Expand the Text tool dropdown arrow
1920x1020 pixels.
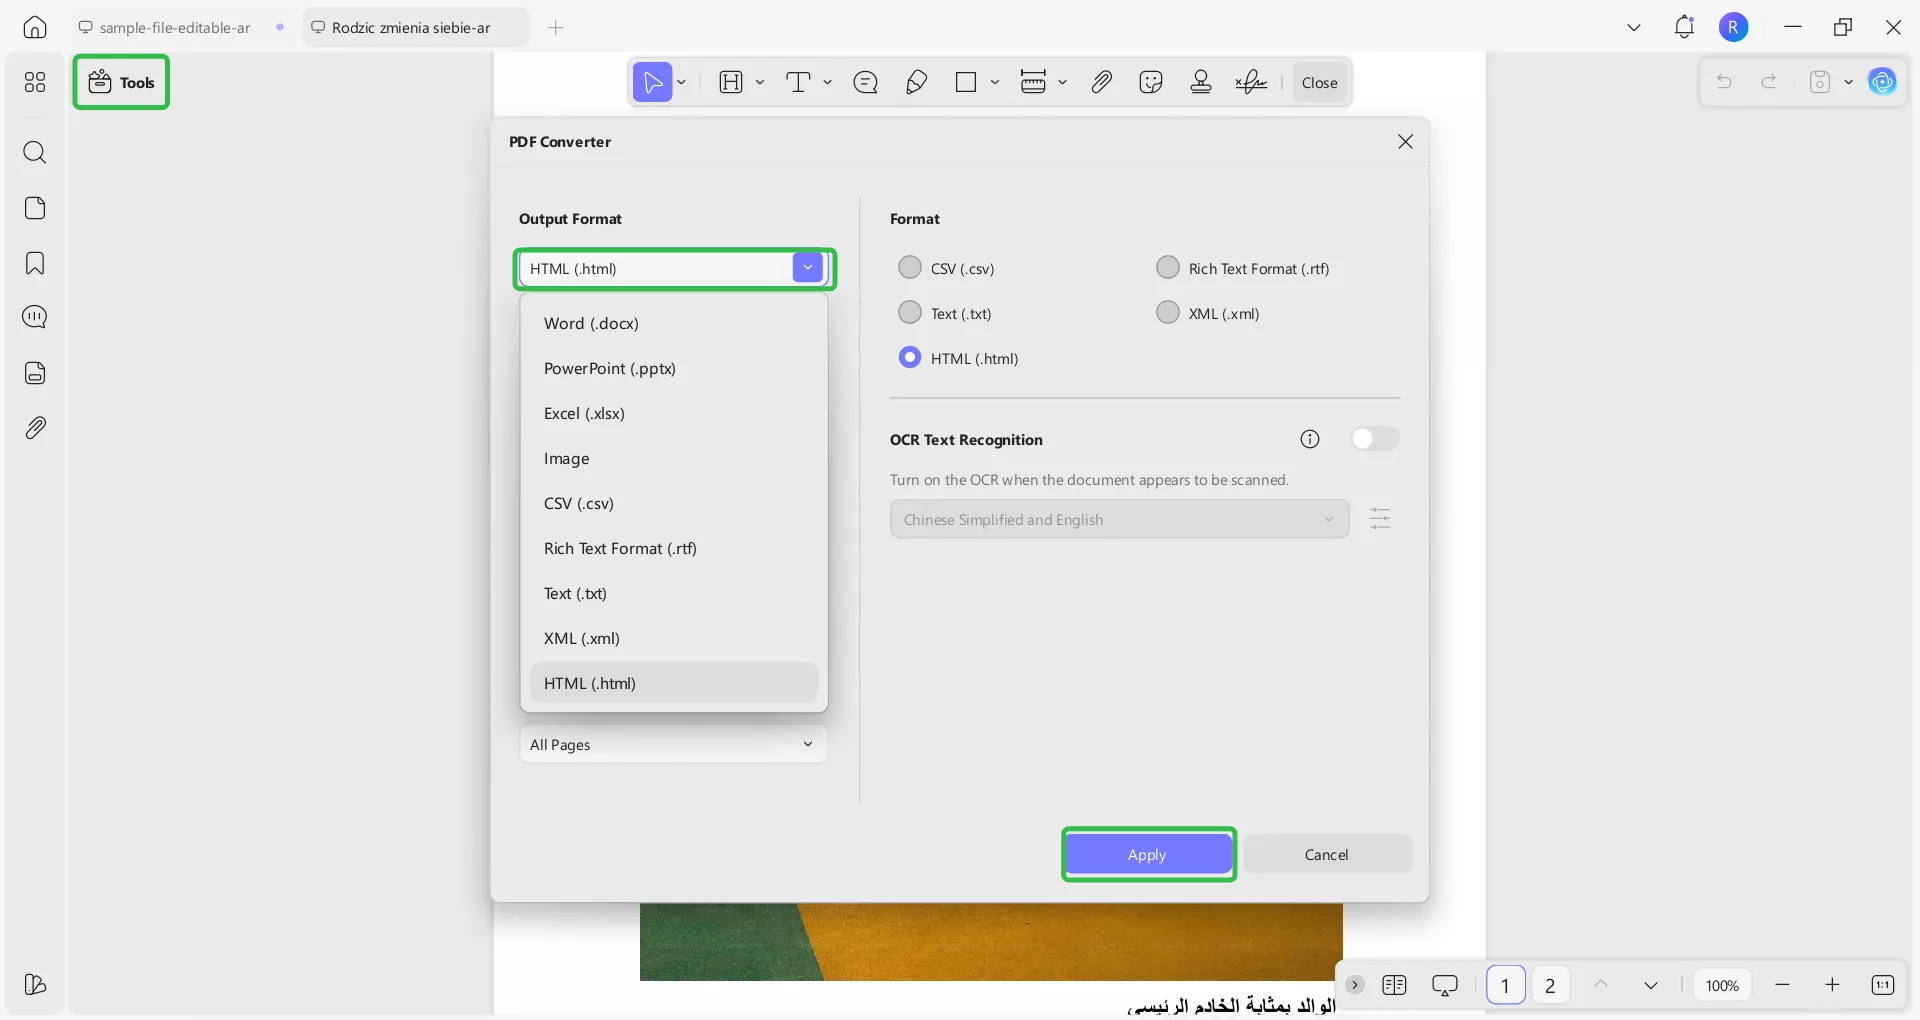[x=827, y=82]
